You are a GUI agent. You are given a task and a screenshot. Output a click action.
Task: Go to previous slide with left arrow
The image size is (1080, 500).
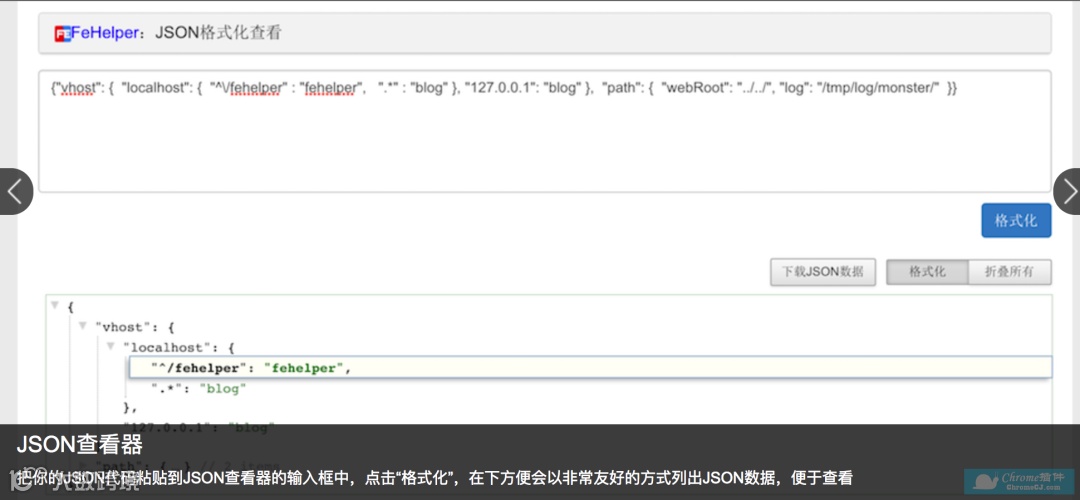pyautogui.click(x=16, y=191)
